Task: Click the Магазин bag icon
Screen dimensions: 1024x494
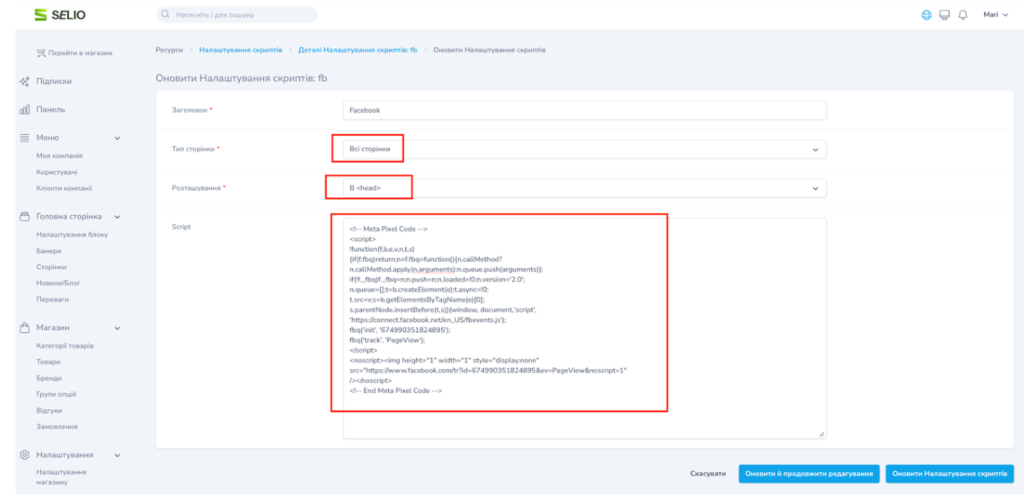Action: pyautogui.click(x=24, y=328)
